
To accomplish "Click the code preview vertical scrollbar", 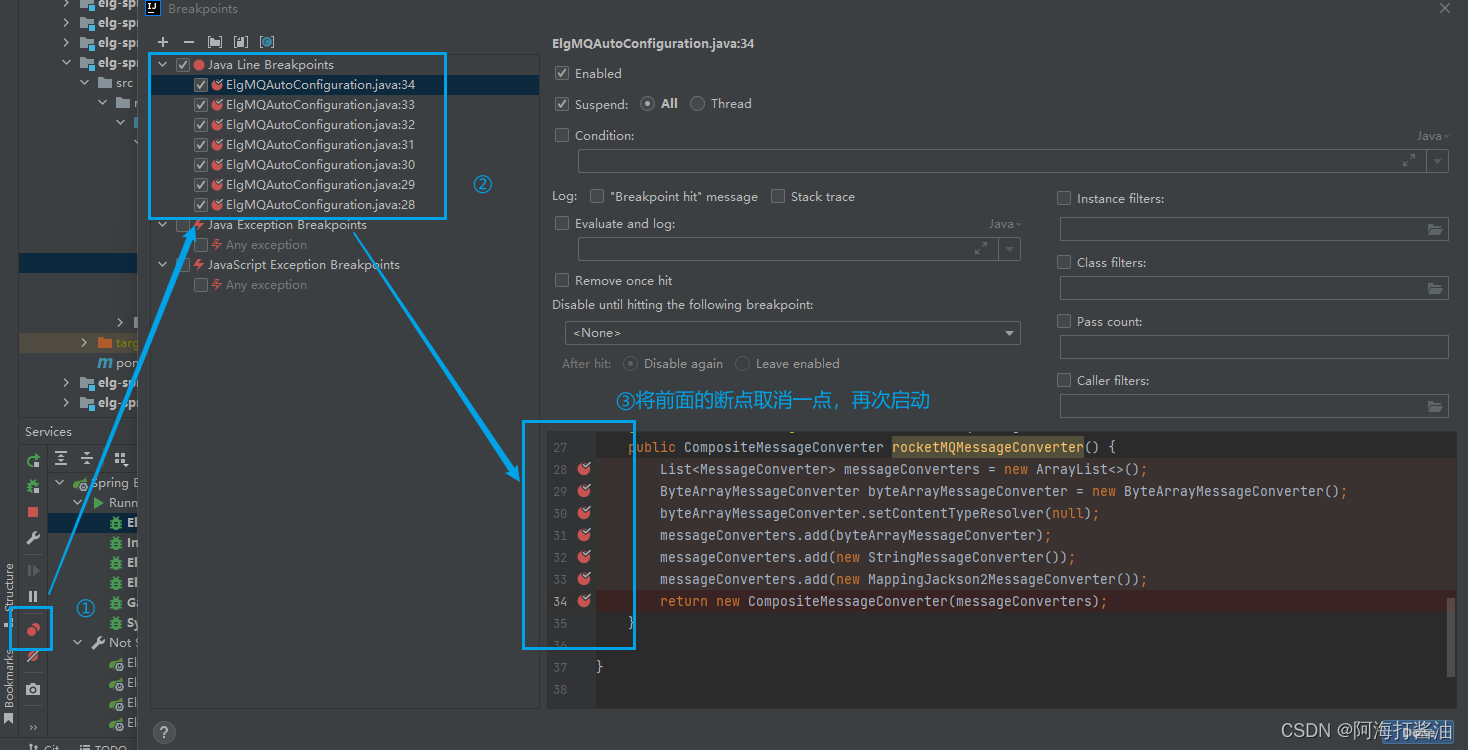I will (x=1451, y=638).
